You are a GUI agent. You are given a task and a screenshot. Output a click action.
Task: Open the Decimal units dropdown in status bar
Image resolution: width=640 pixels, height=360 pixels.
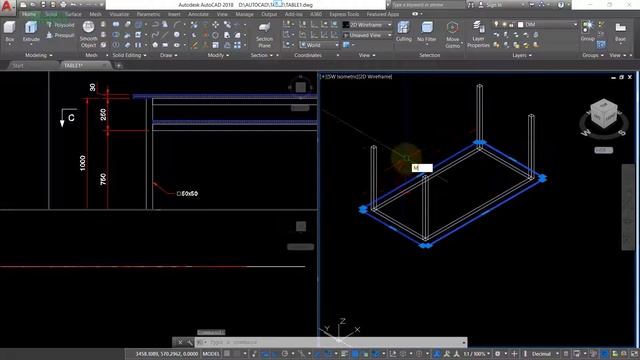(545, 354)
